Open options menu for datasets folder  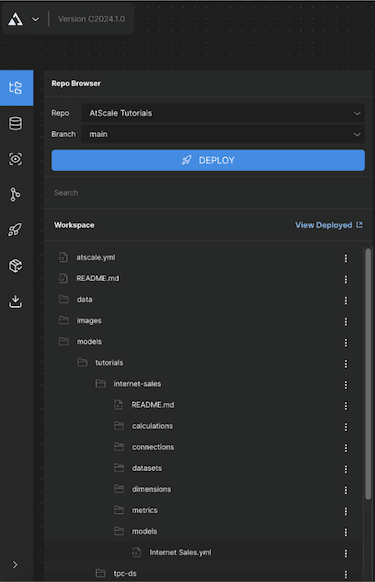[x=346, y=469]
